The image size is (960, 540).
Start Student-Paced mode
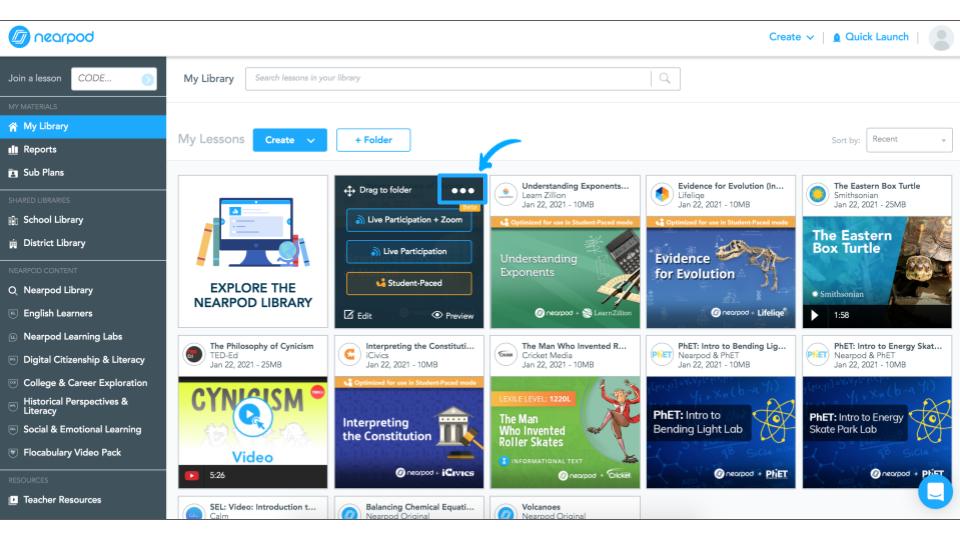click(409, 283)
